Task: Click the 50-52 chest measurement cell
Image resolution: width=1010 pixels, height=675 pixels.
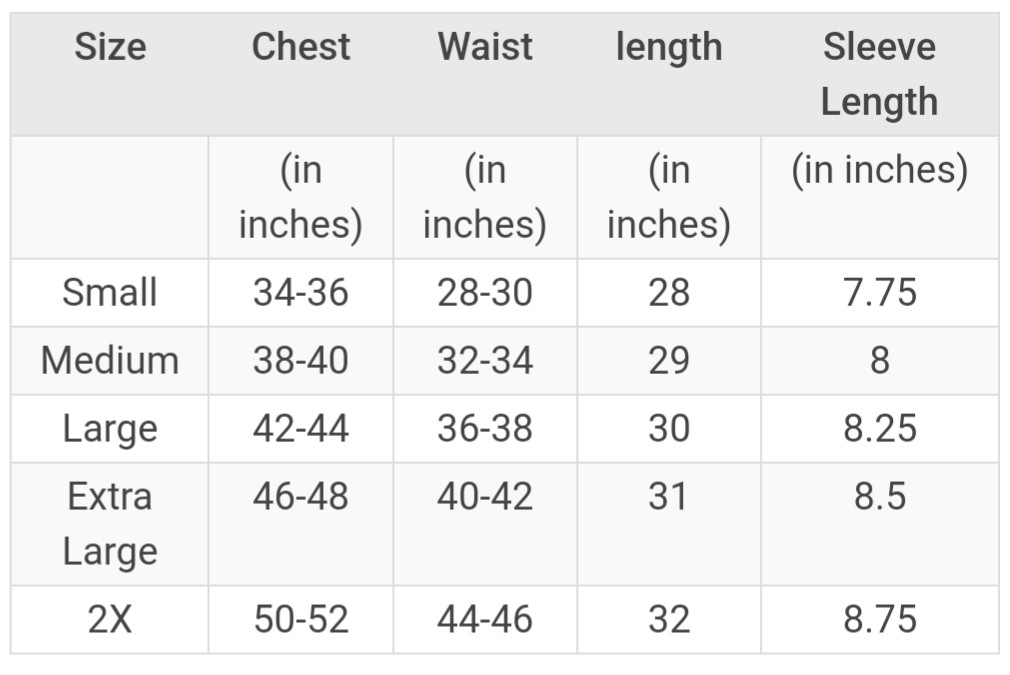Action: [x=301, y=620]
